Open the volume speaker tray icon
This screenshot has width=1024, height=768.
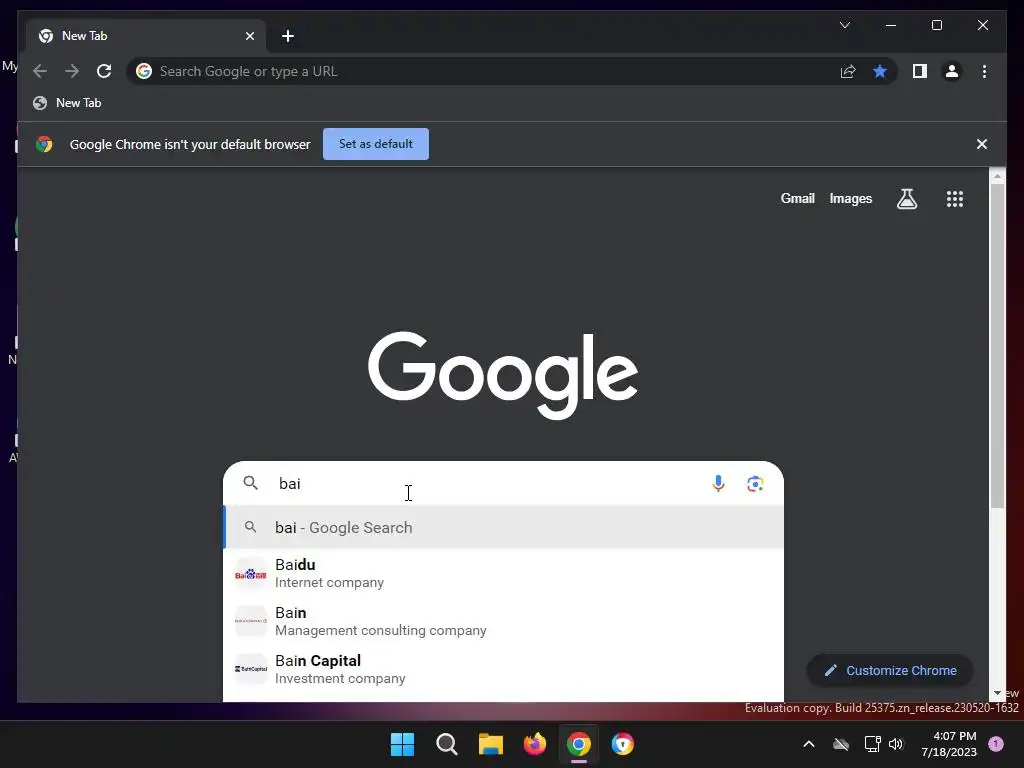point(896,744)
